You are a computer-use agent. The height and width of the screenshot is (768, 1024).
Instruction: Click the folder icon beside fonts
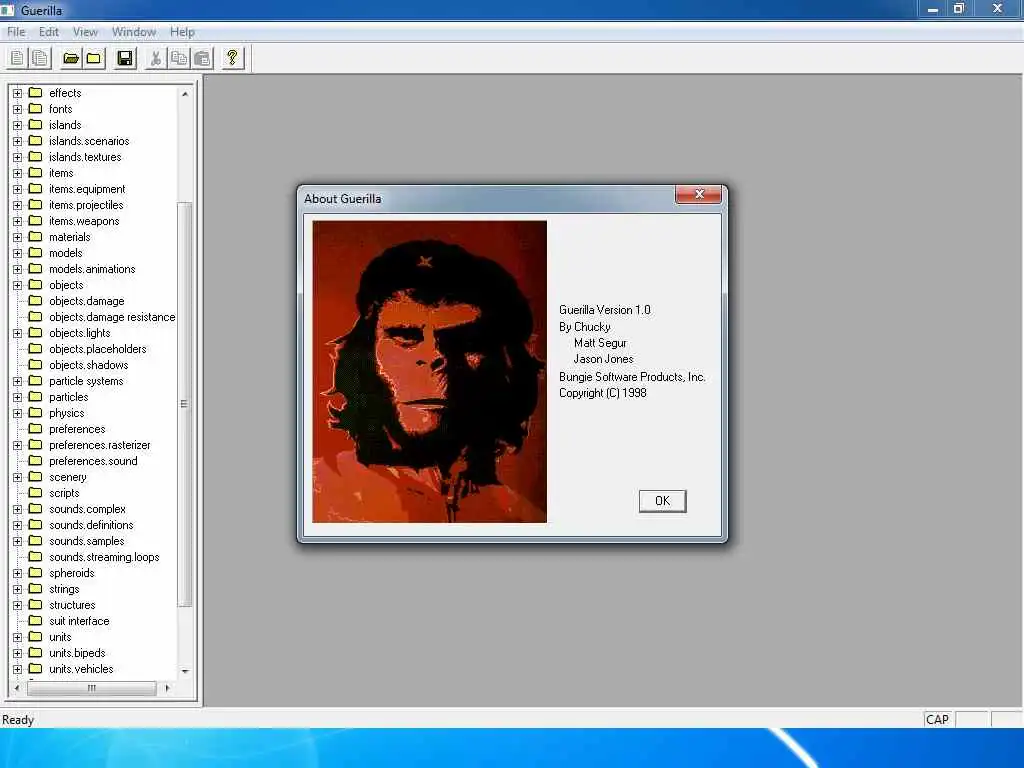pos(36,108)
